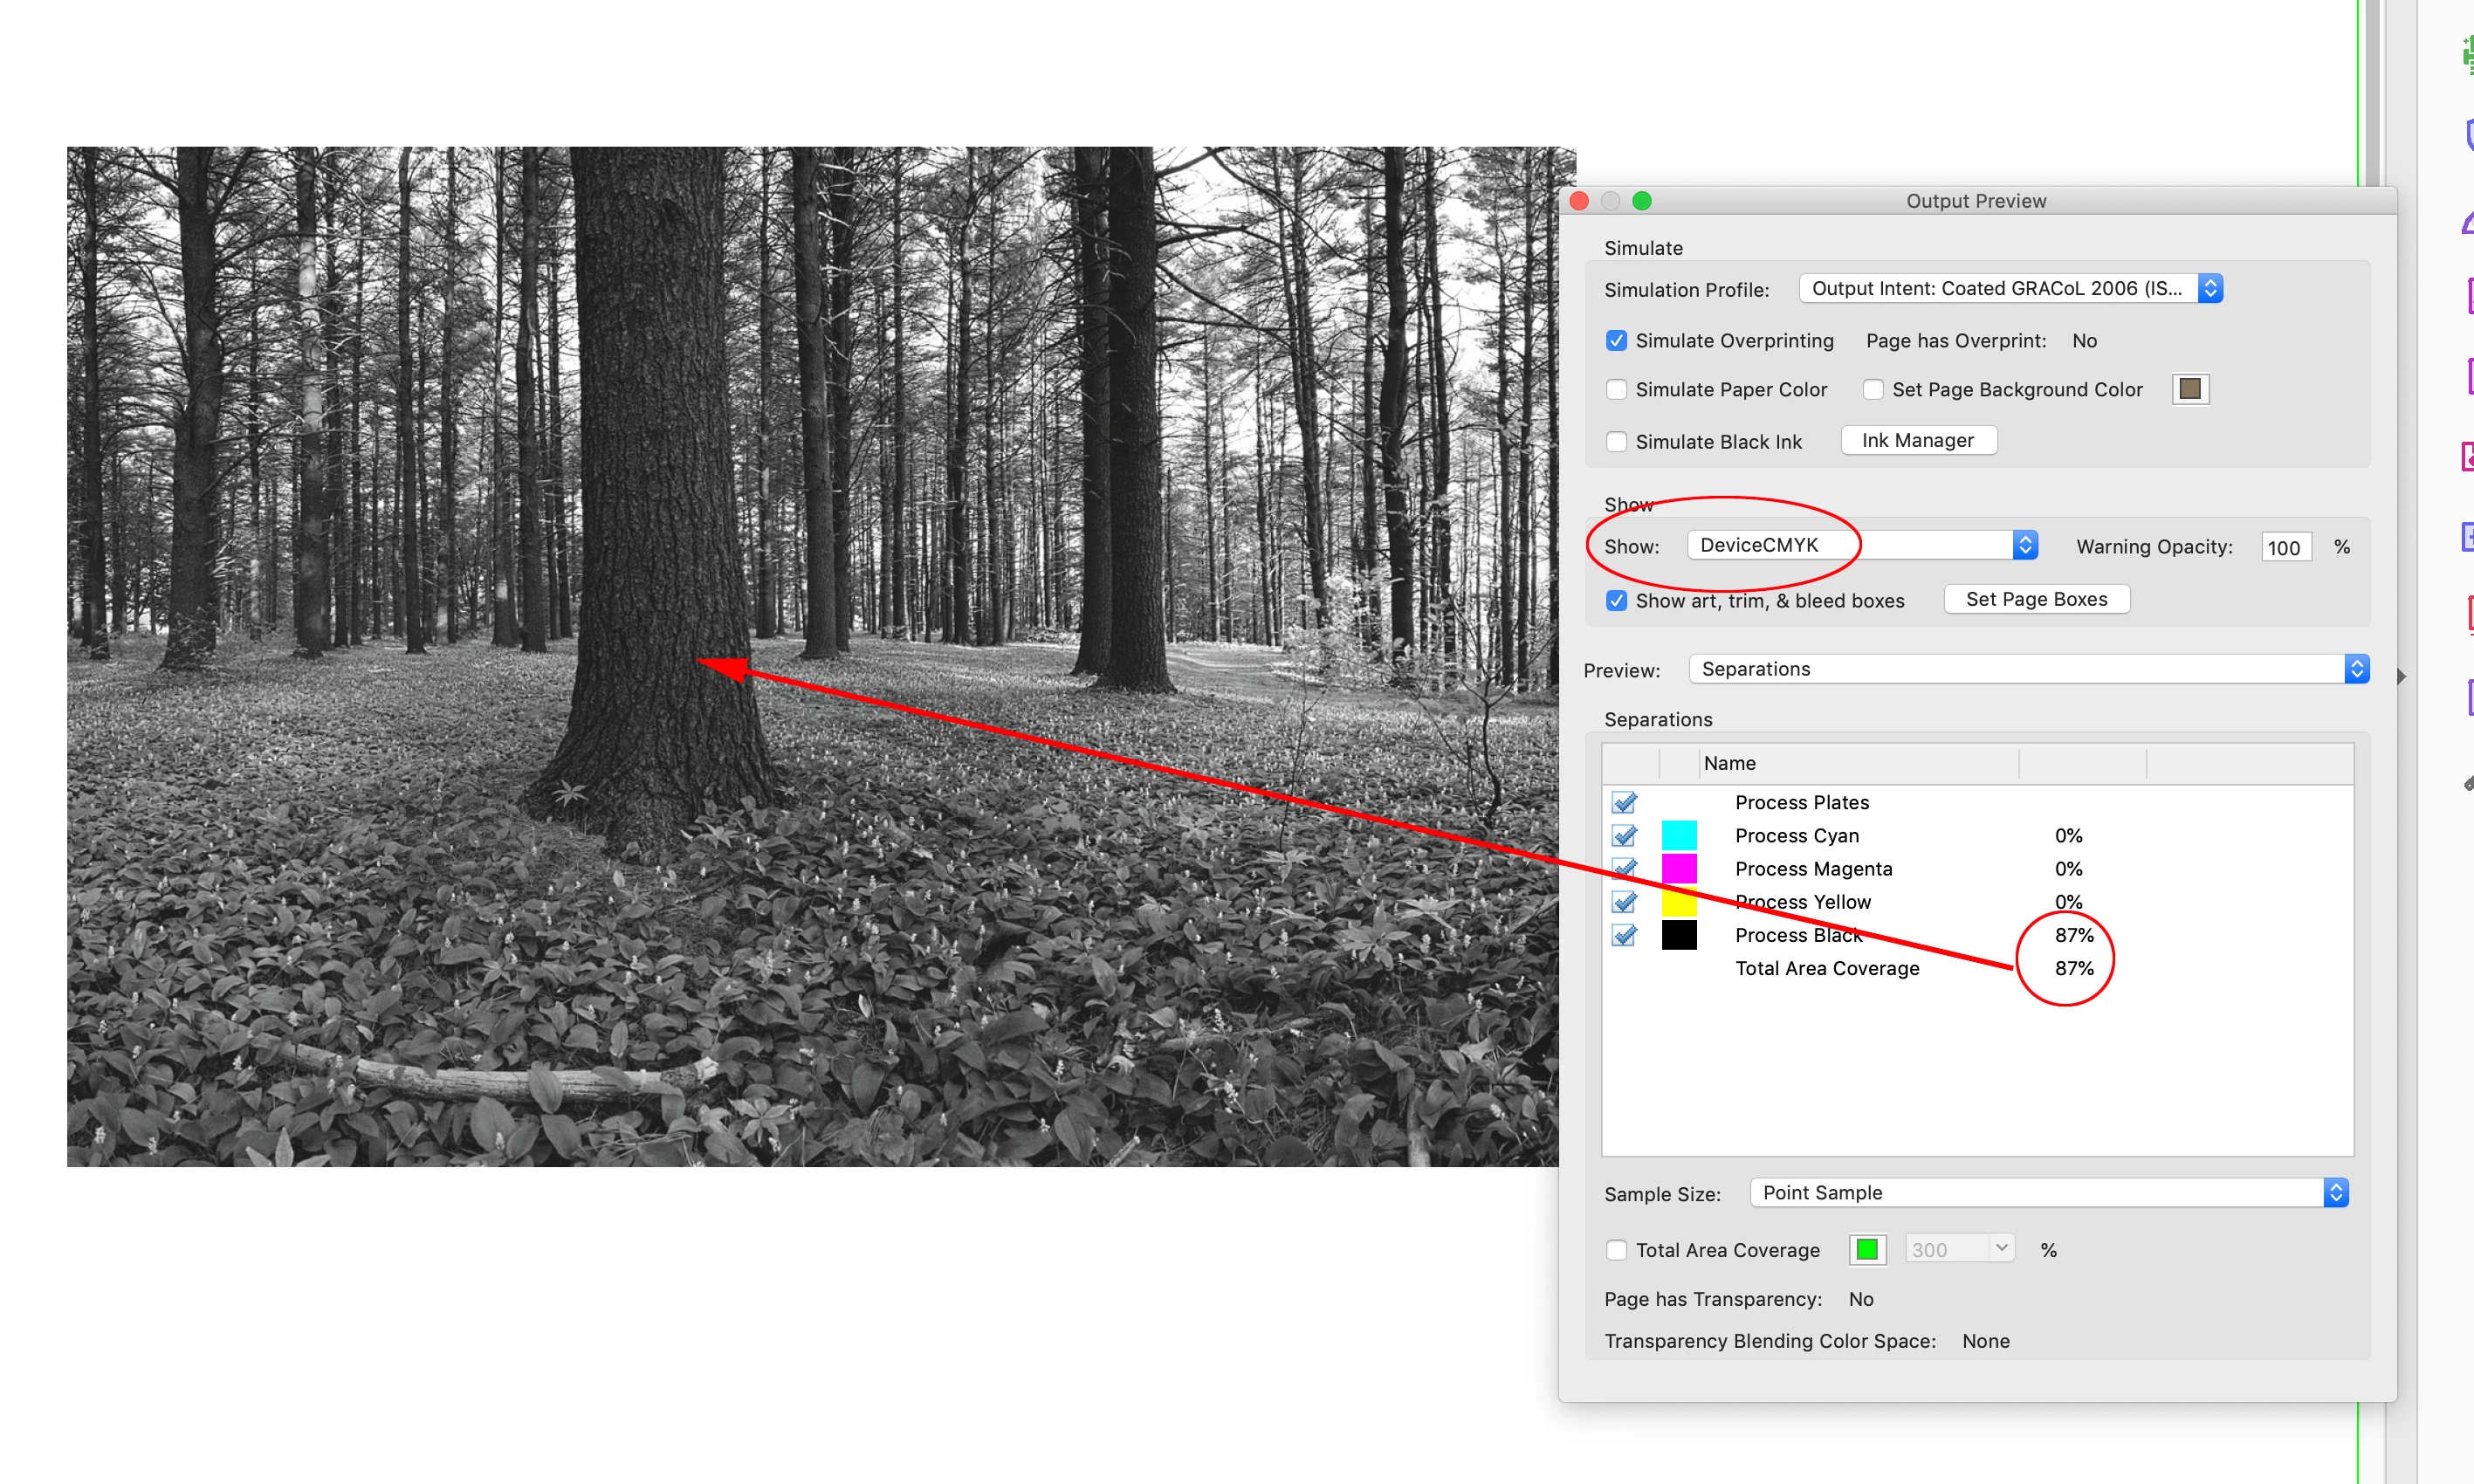The height and width of the screenshot is (1484, 2474).
Task: Click the Warning Opacity input field
Action: (x=2285, y=547)
